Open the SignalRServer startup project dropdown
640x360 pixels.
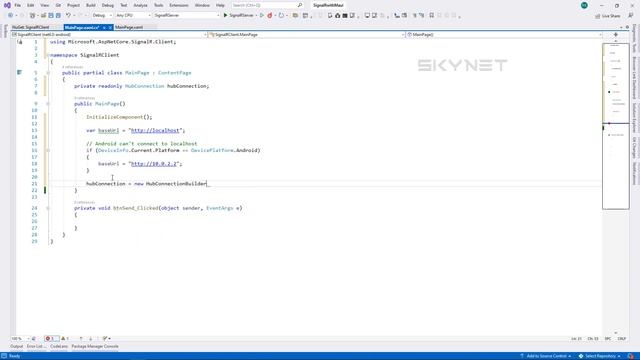coord(187,16)
